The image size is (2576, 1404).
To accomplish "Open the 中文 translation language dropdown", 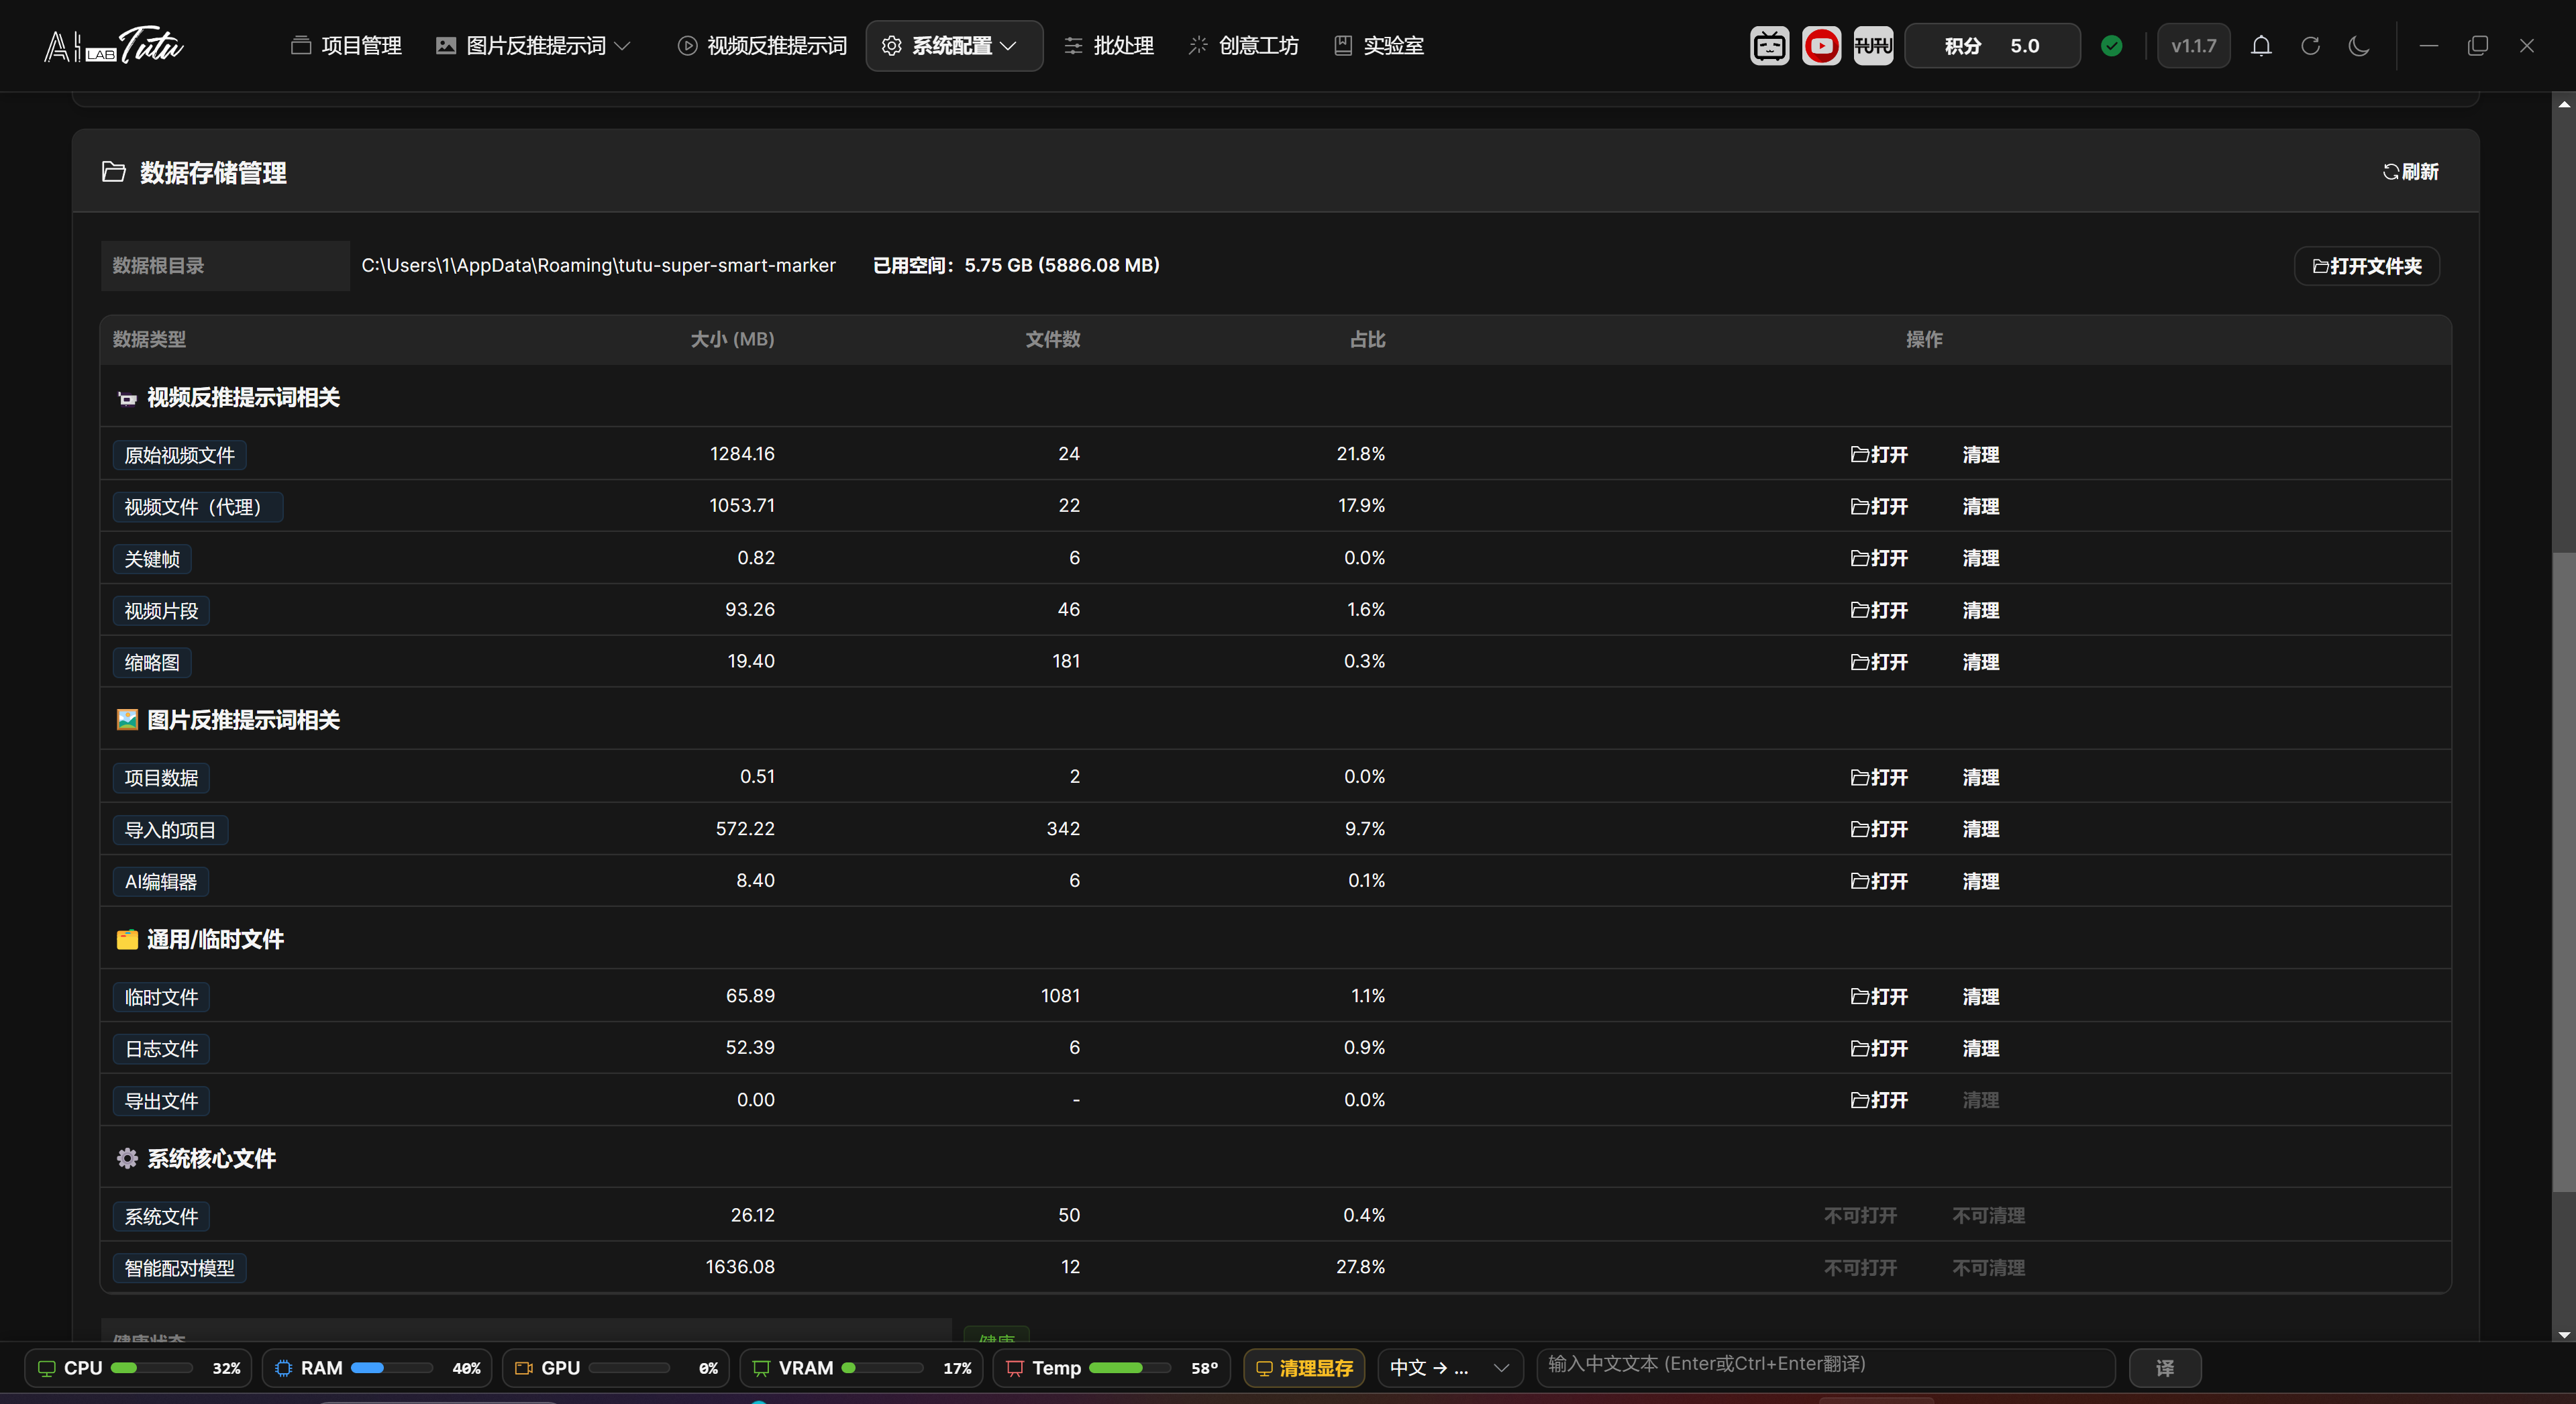I will pyautogui.click(x=1449, y=1368).
